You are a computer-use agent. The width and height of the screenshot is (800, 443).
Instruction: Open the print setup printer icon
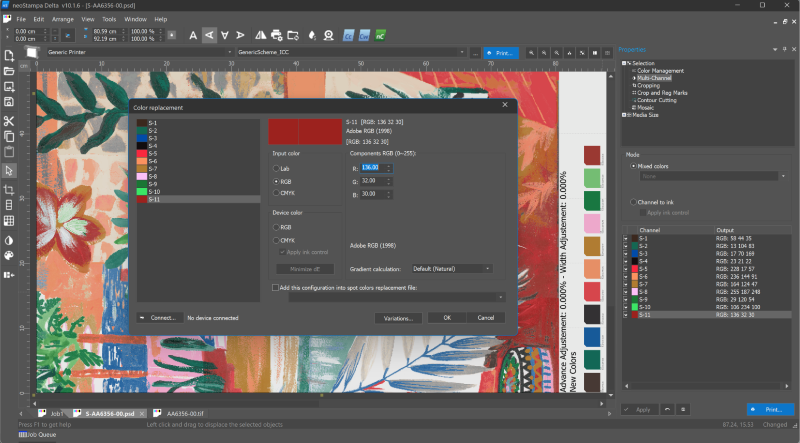tap(277, 35)
